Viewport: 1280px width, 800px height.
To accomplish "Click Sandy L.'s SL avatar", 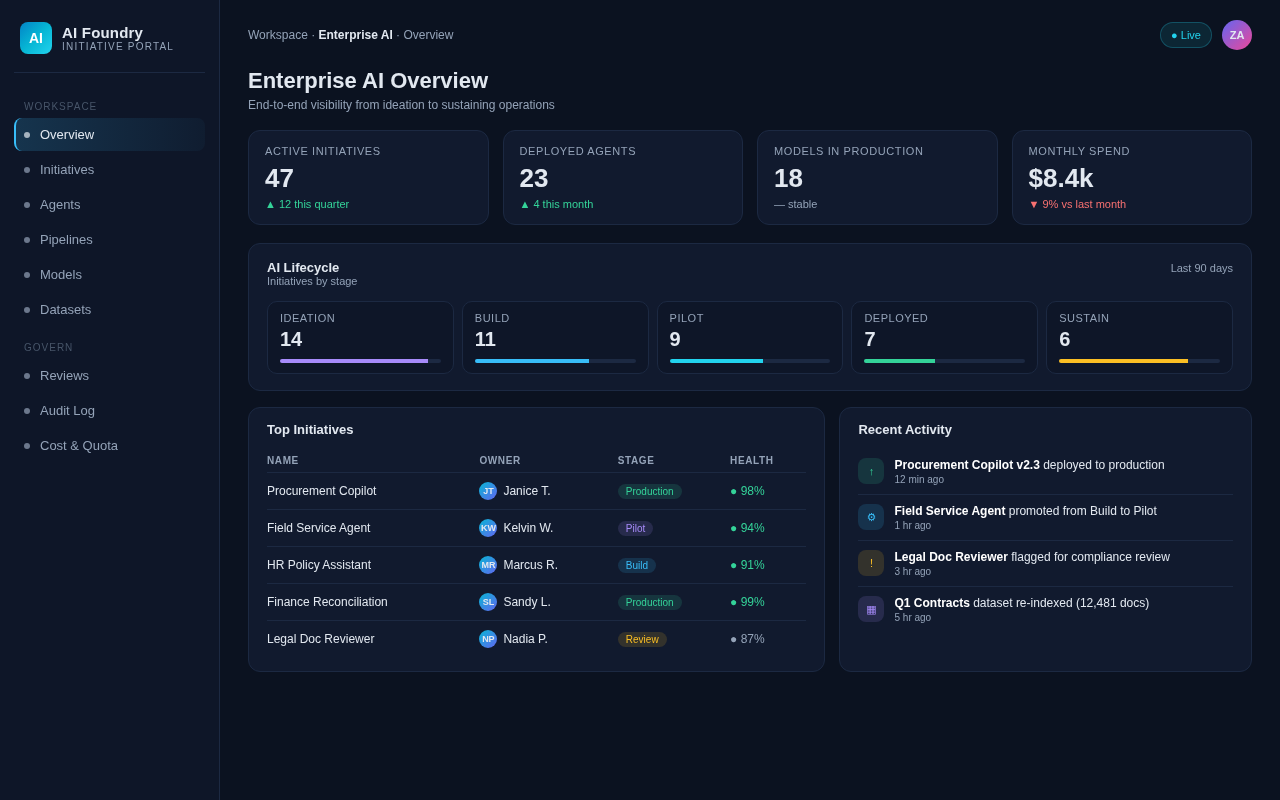I will click(488, 602).
